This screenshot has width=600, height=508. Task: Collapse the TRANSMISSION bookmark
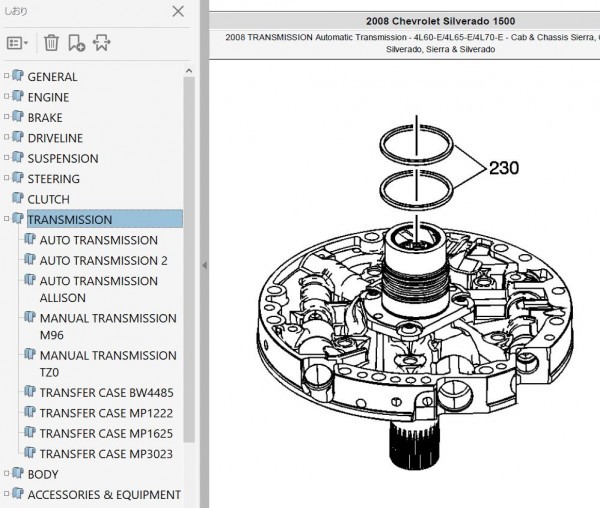click(x=7, y=218)
